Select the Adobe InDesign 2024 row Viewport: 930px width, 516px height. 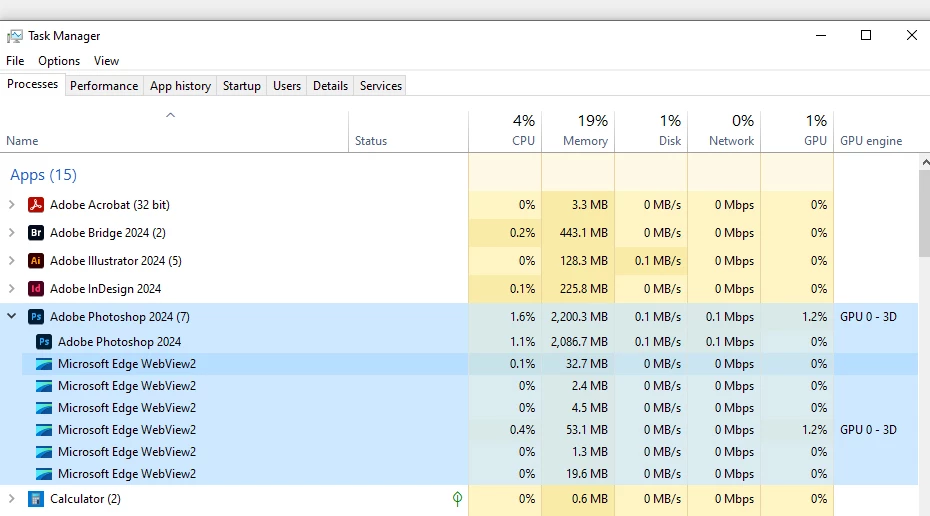pos(459,289)
